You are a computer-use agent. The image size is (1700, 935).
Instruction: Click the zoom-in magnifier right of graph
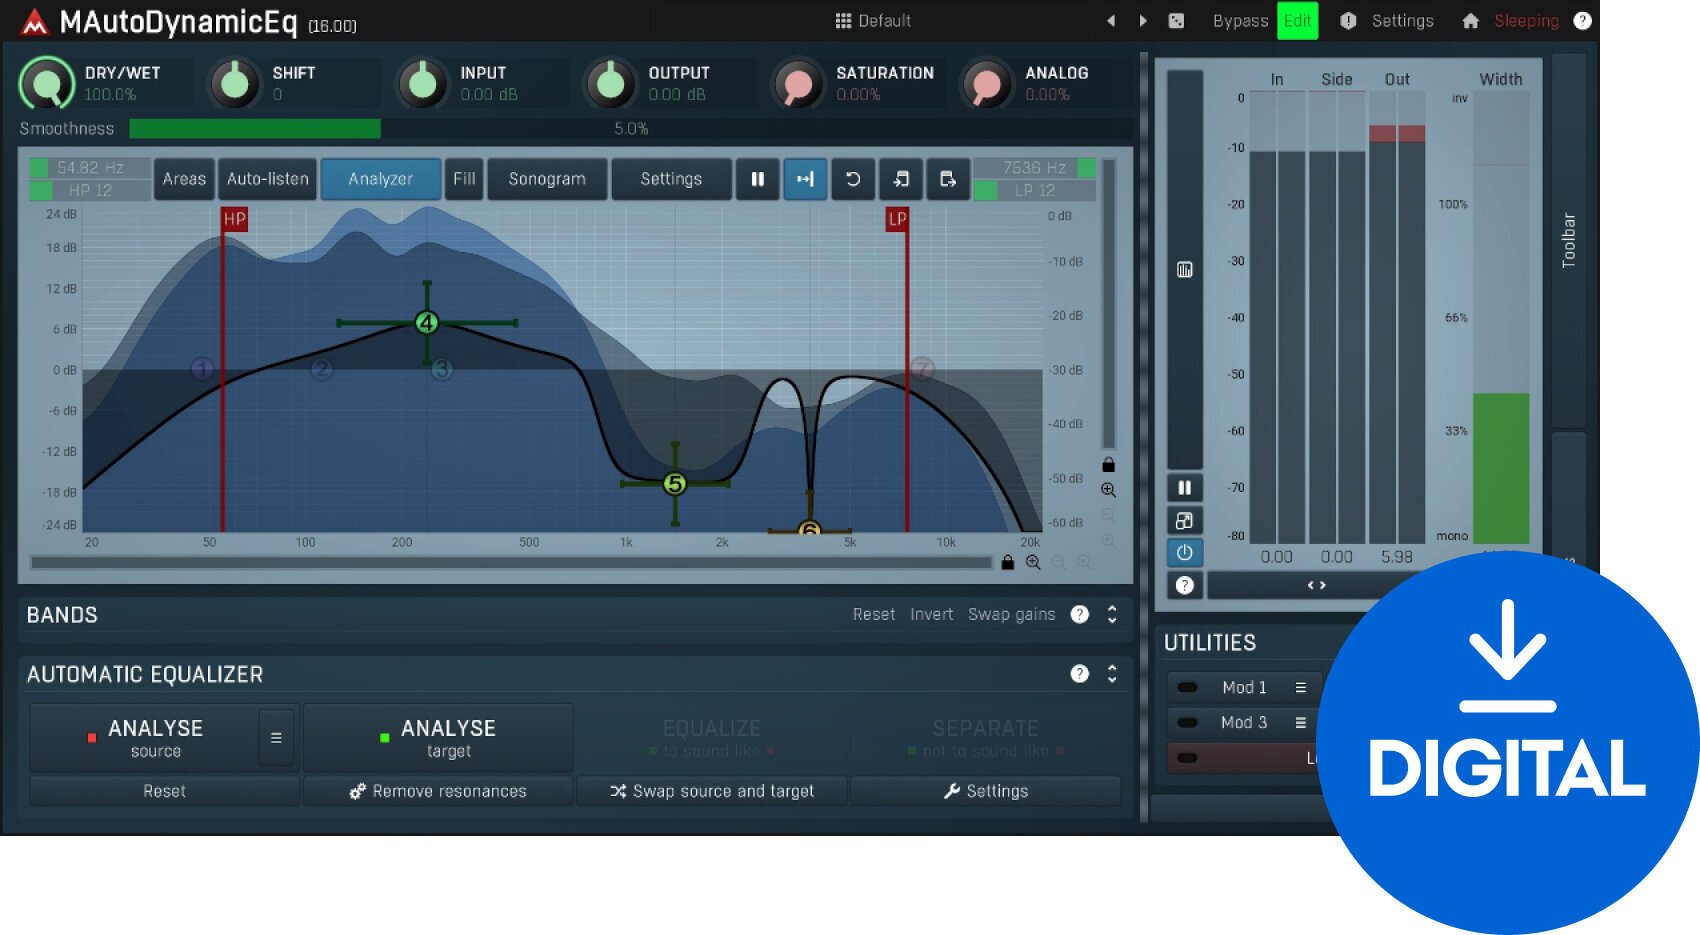1108,490
